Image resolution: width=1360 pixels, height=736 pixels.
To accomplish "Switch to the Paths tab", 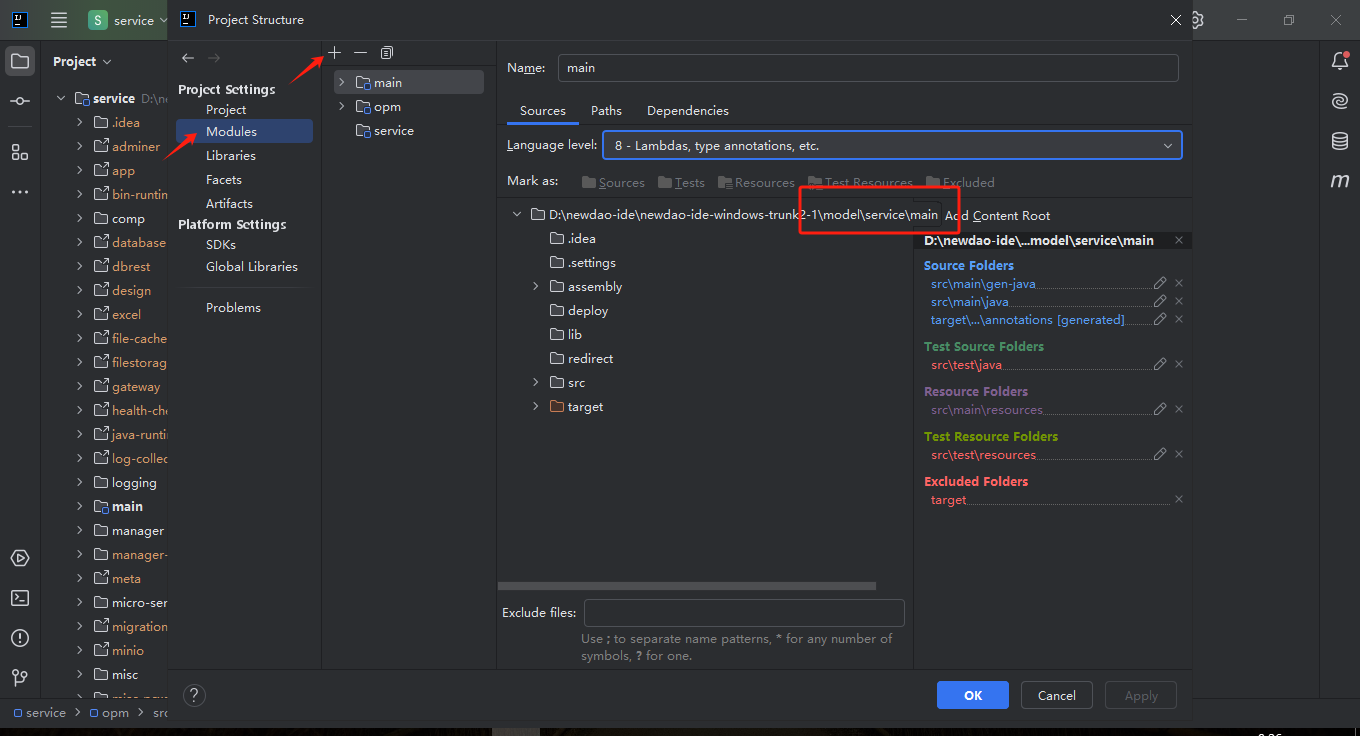I will pyautogui.click(x=606, y=110).
